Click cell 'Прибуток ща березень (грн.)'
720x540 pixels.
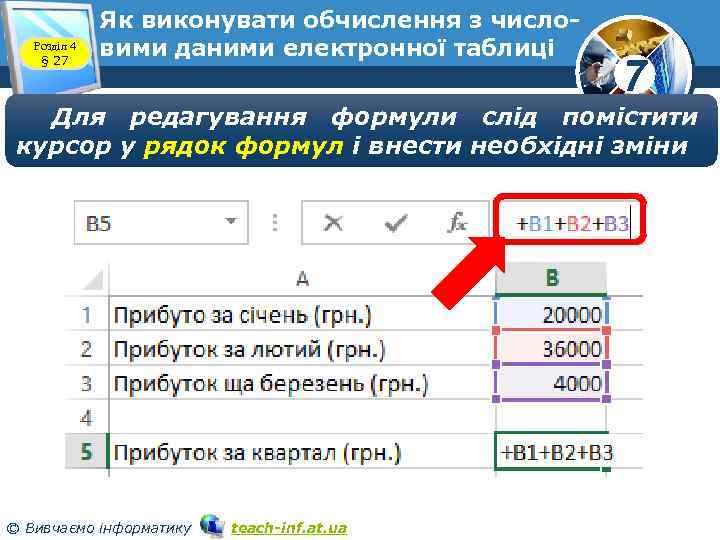pyautogui.click(x=302, y=383)
